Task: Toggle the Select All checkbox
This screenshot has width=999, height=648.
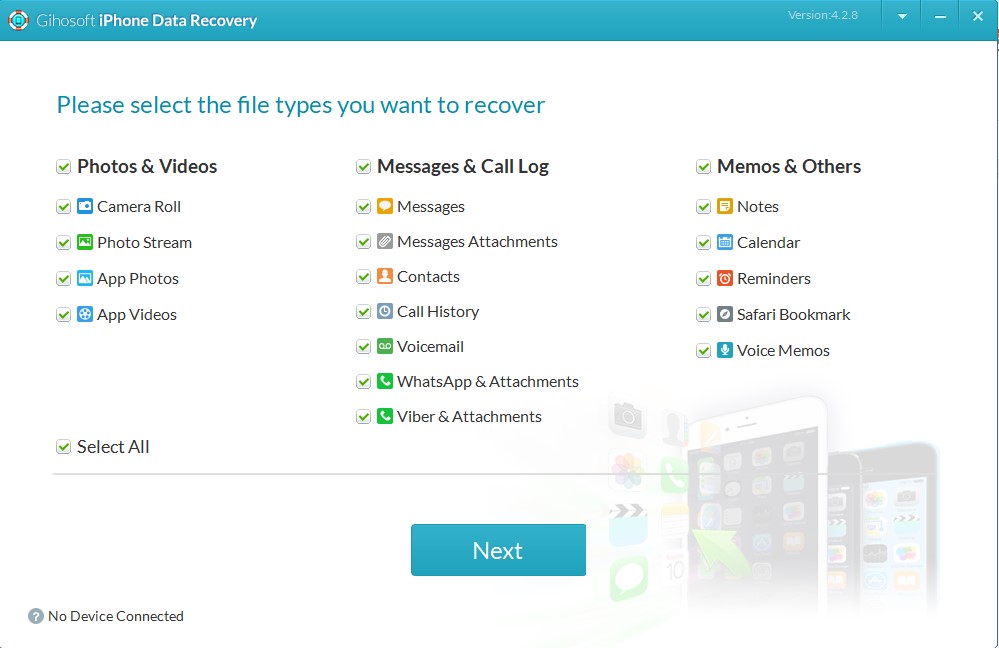Action: click(63, 447)
